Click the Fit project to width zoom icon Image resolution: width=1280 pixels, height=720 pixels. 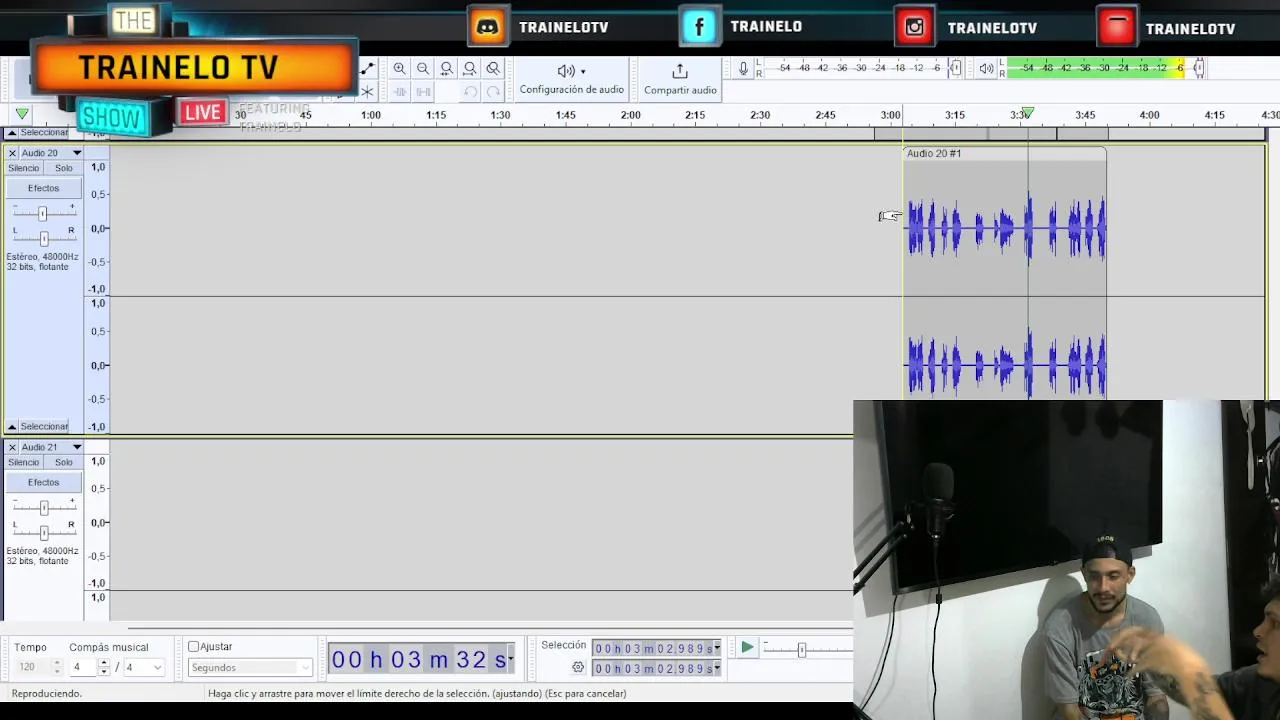470,69
